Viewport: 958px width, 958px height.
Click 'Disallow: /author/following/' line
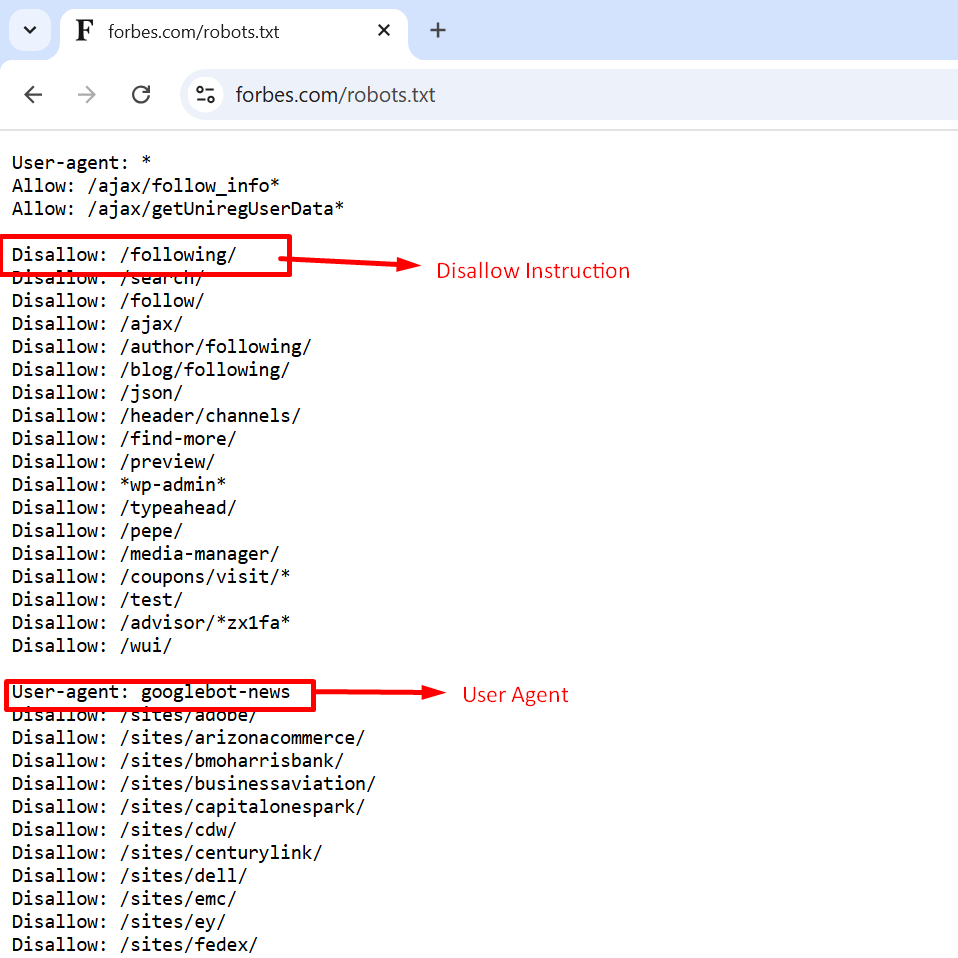coord(161,347)
